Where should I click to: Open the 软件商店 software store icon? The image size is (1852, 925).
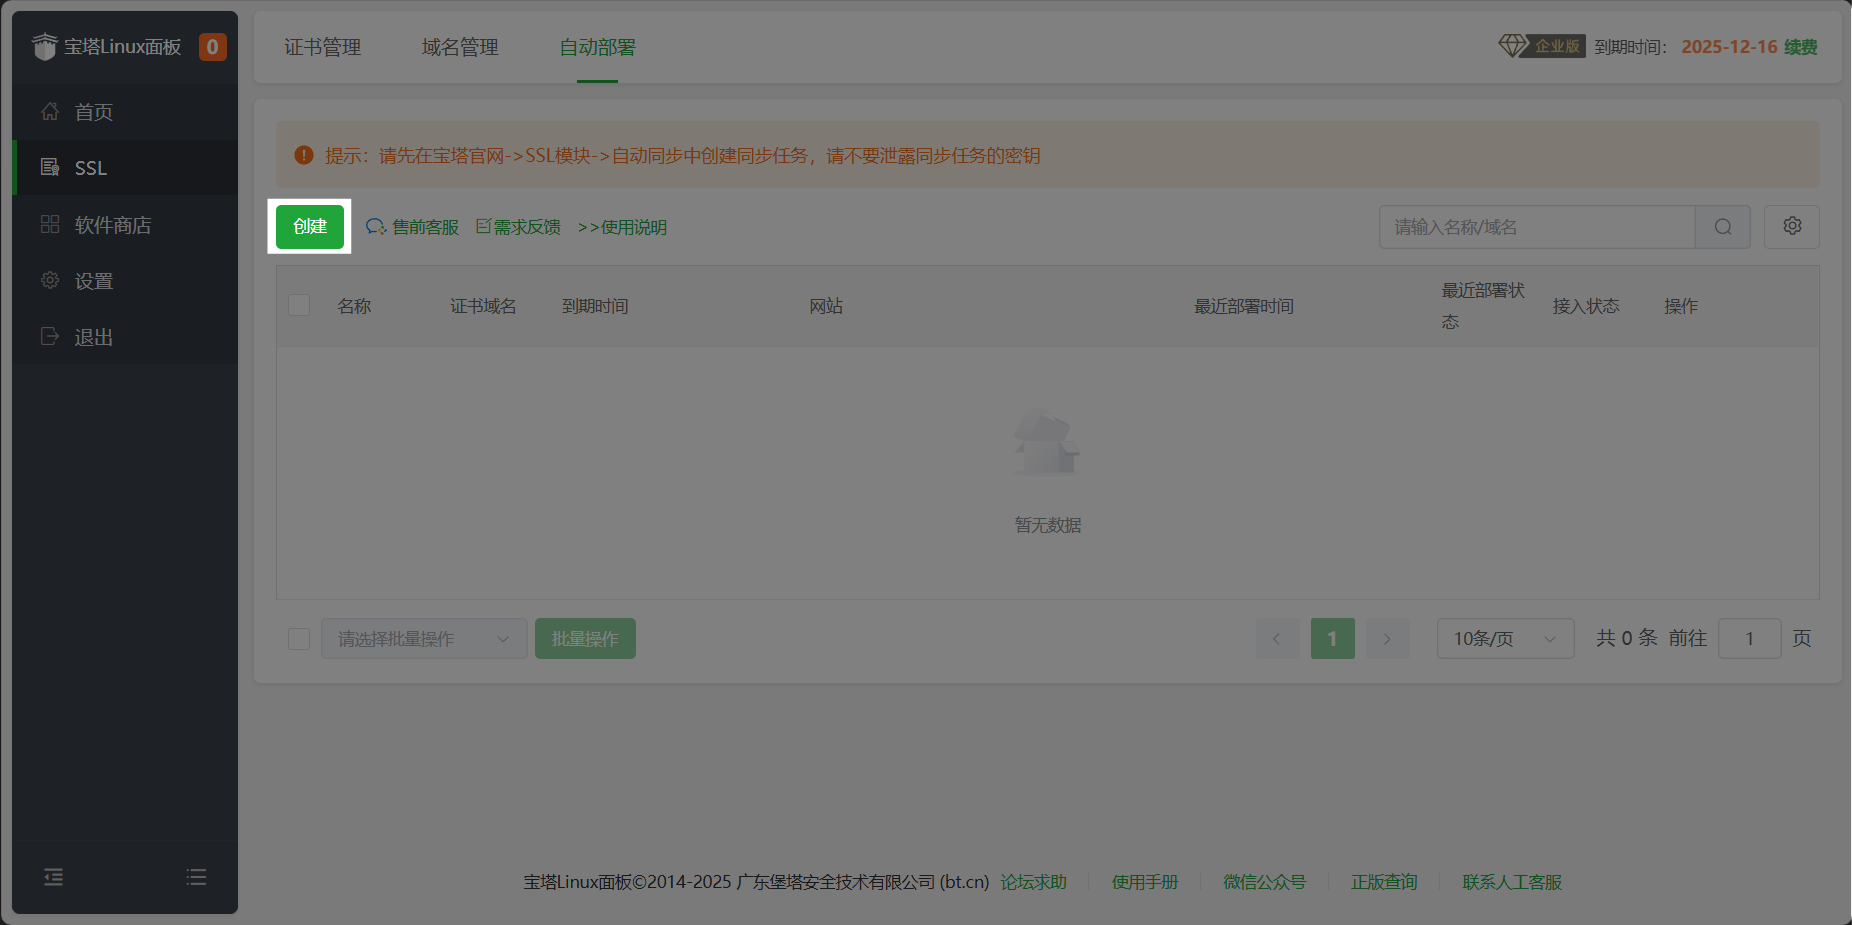pyautogui.click(x=50, y=224)
